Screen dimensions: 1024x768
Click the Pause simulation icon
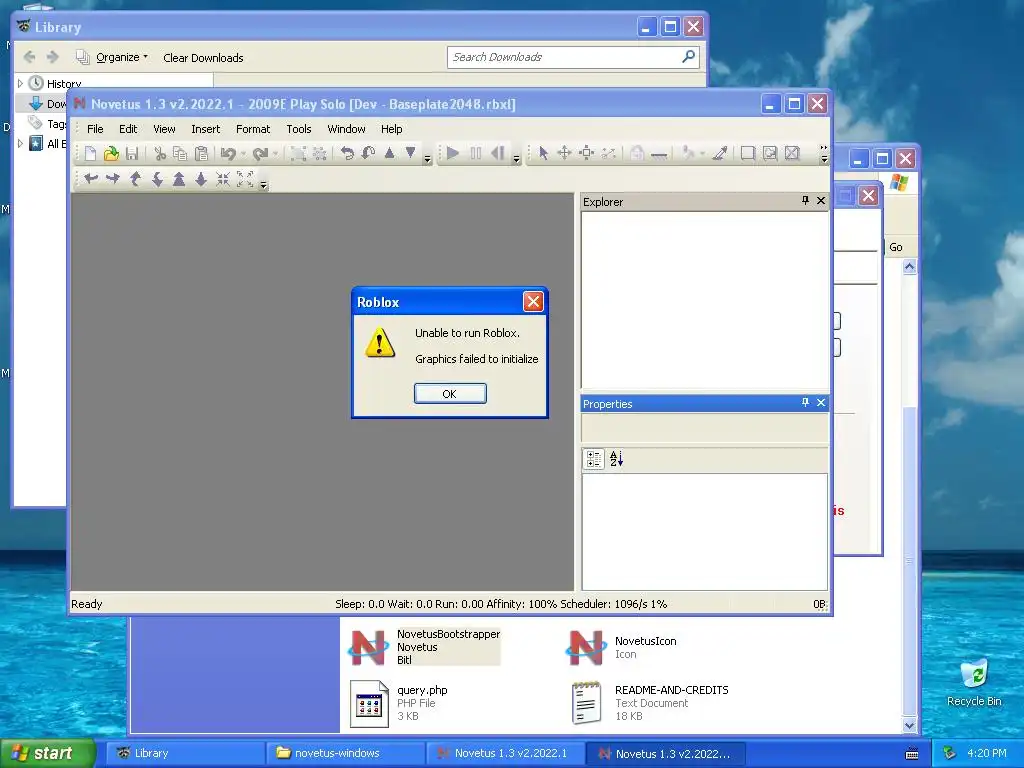pyautogui.click(x=475, y=153)
